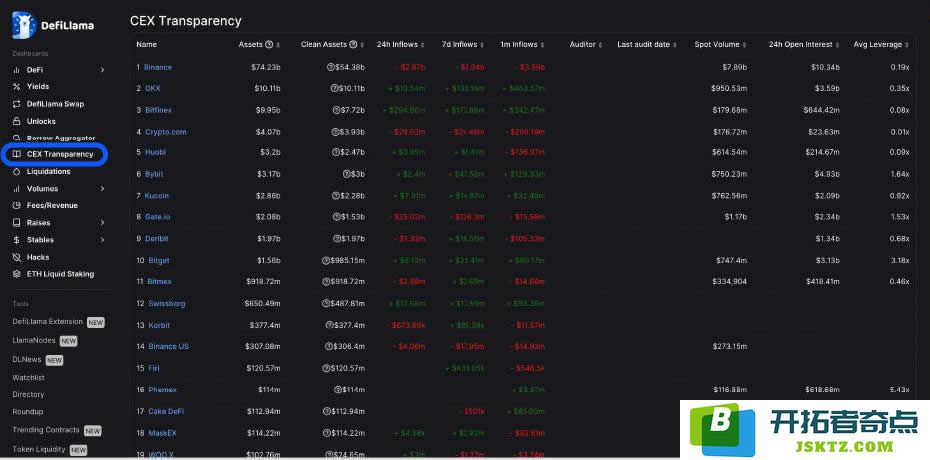Open Directory in sidebar
The width and height of the screenshot is (930, 460).
point(28,394)
